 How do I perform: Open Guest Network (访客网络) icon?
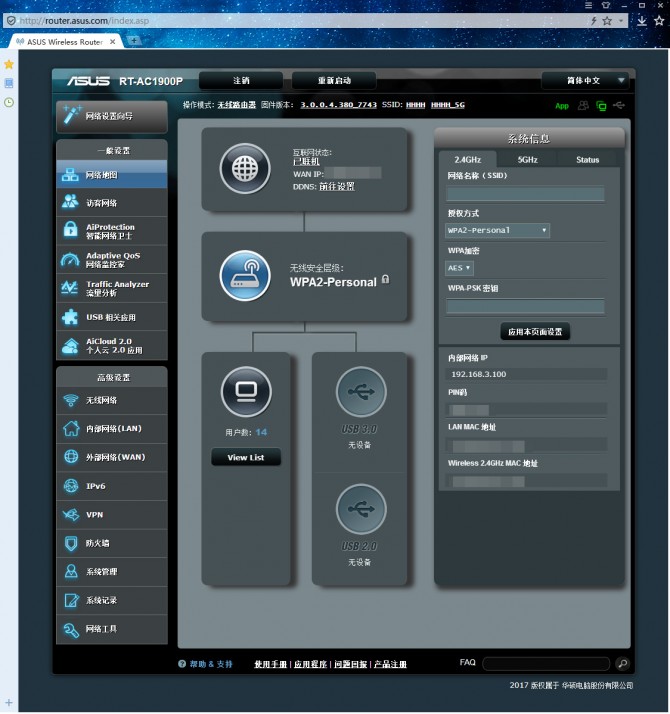tap(70, 202)
